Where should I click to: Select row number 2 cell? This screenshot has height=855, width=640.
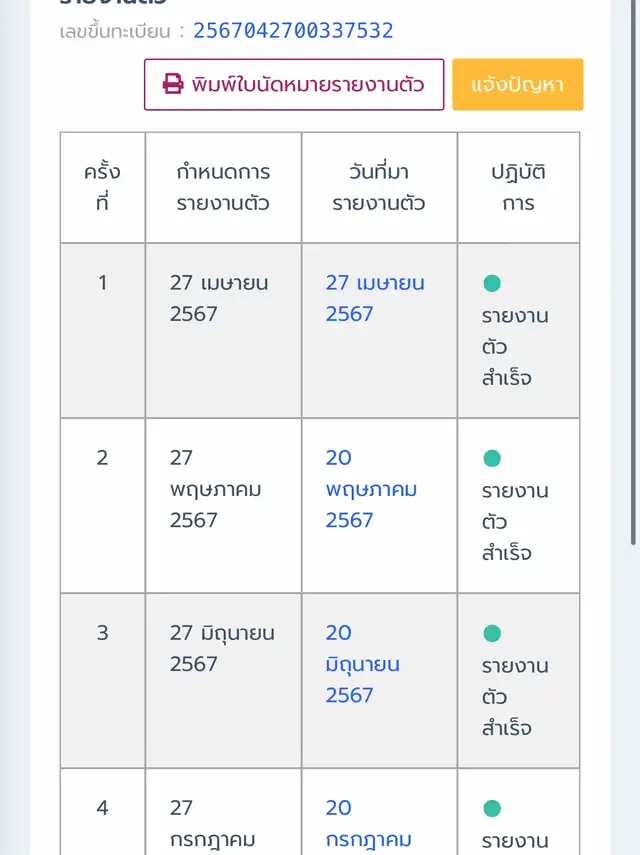102,505
